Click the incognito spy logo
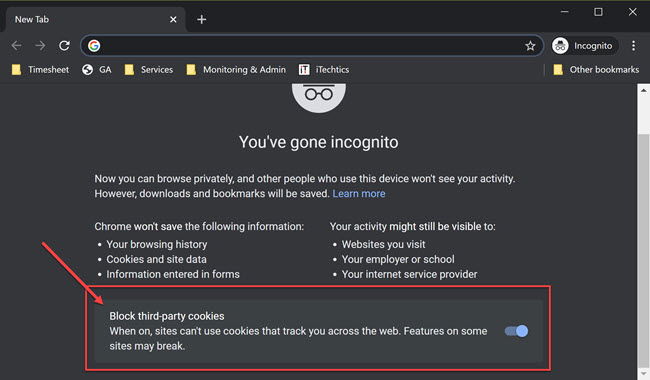 [x=319, y=97]
